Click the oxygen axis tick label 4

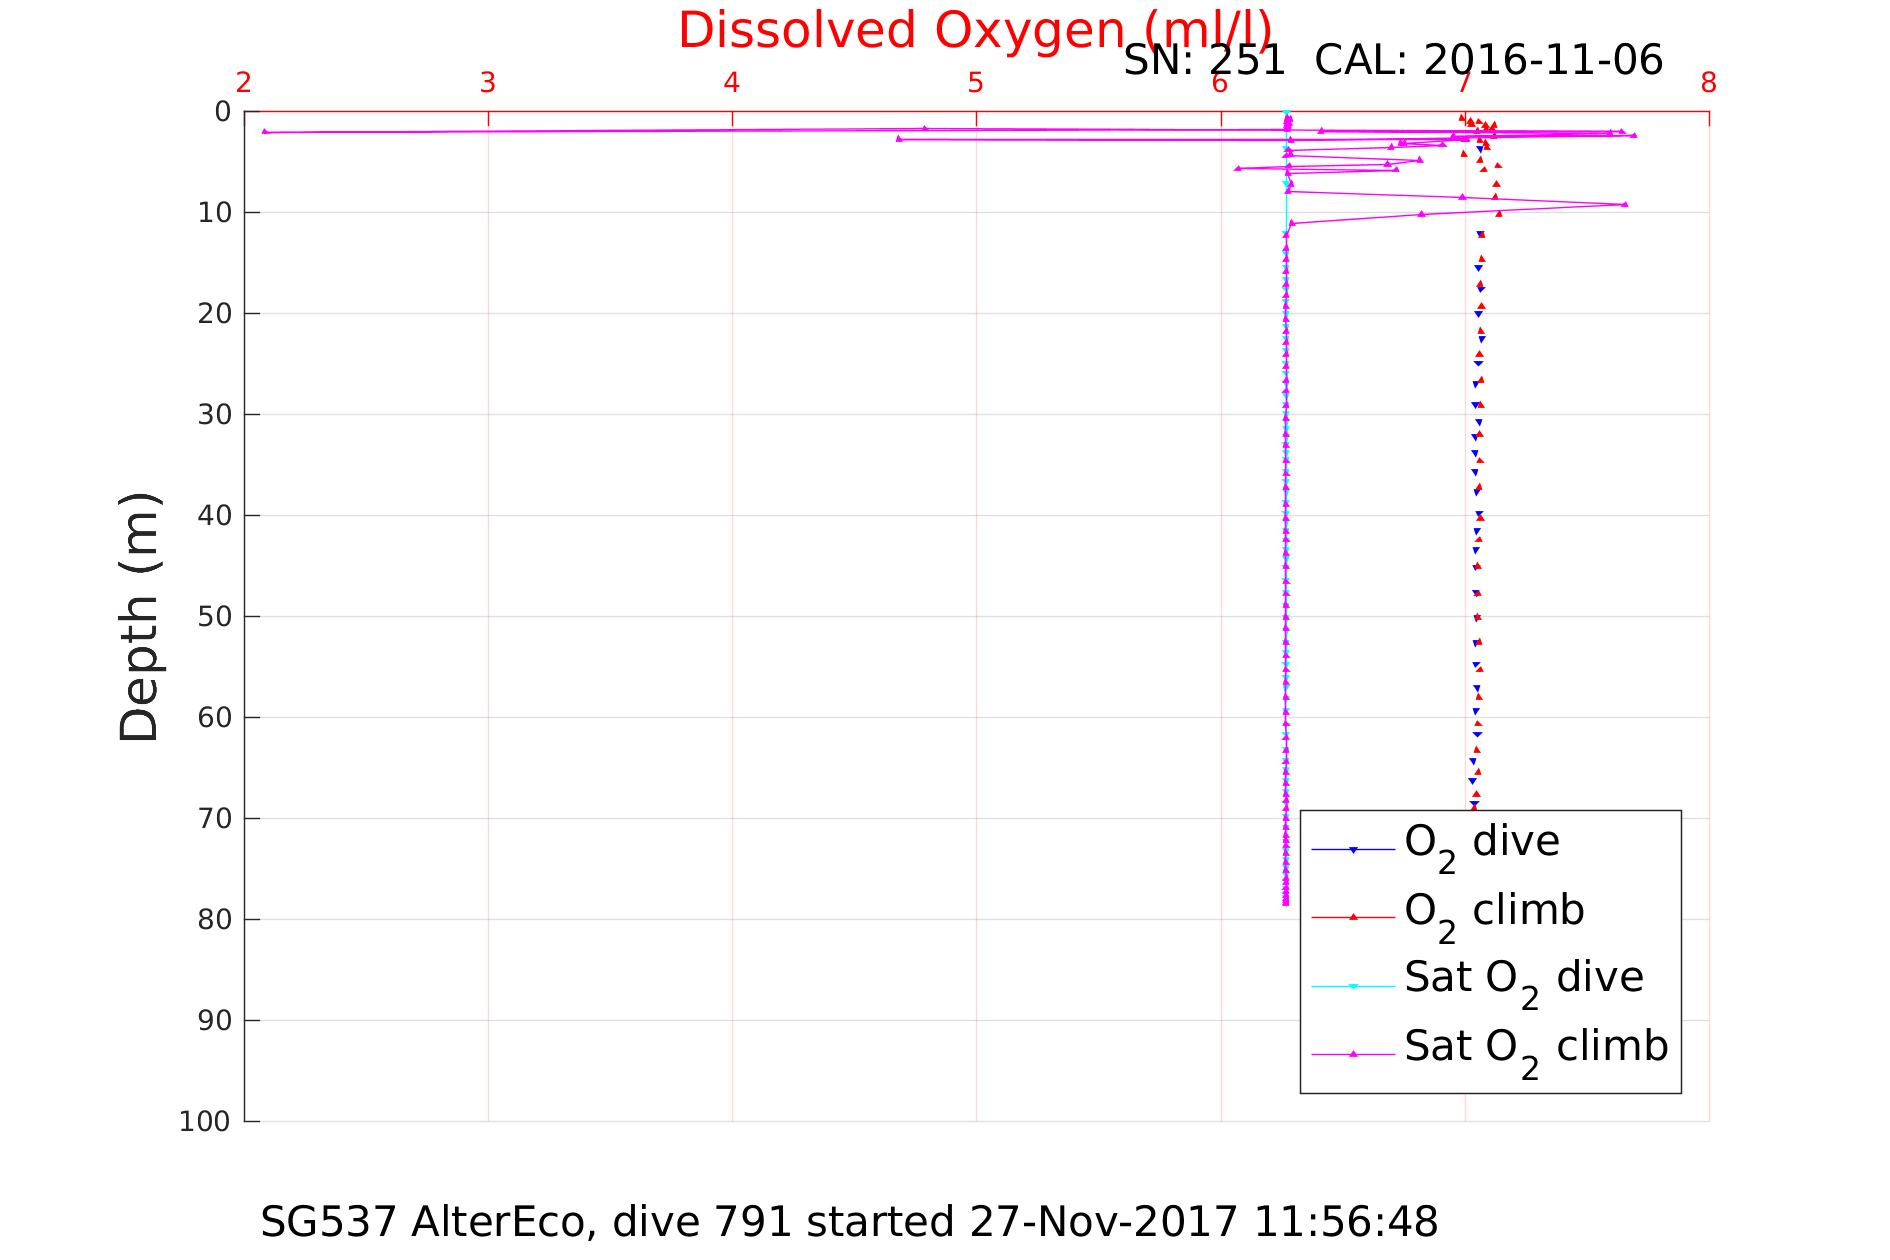[732, 83]
